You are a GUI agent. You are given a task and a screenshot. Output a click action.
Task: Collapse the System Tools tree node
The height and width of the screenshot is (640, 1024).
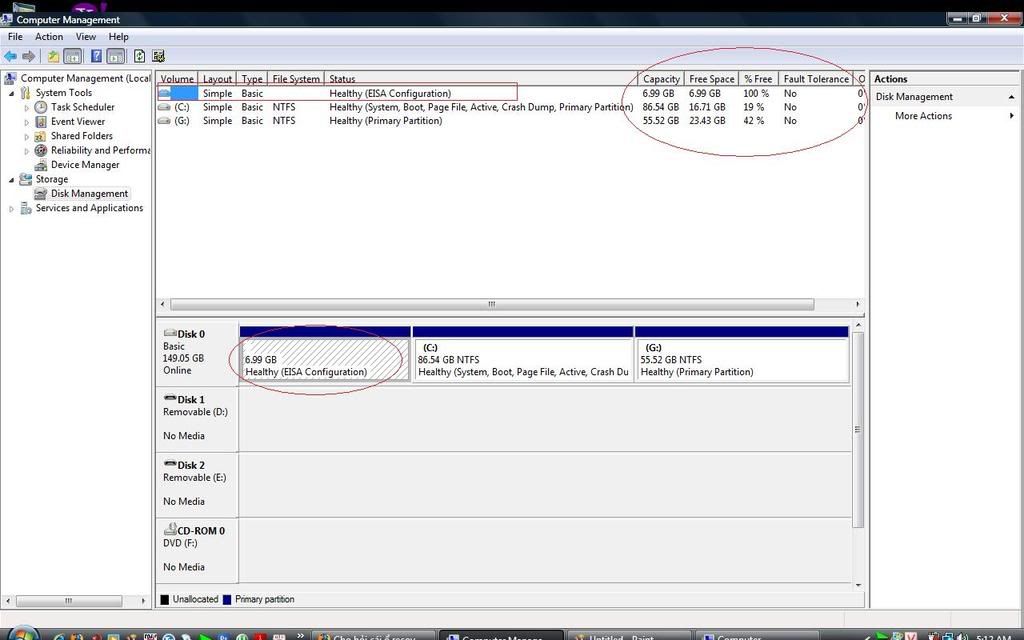coord(12,93)
